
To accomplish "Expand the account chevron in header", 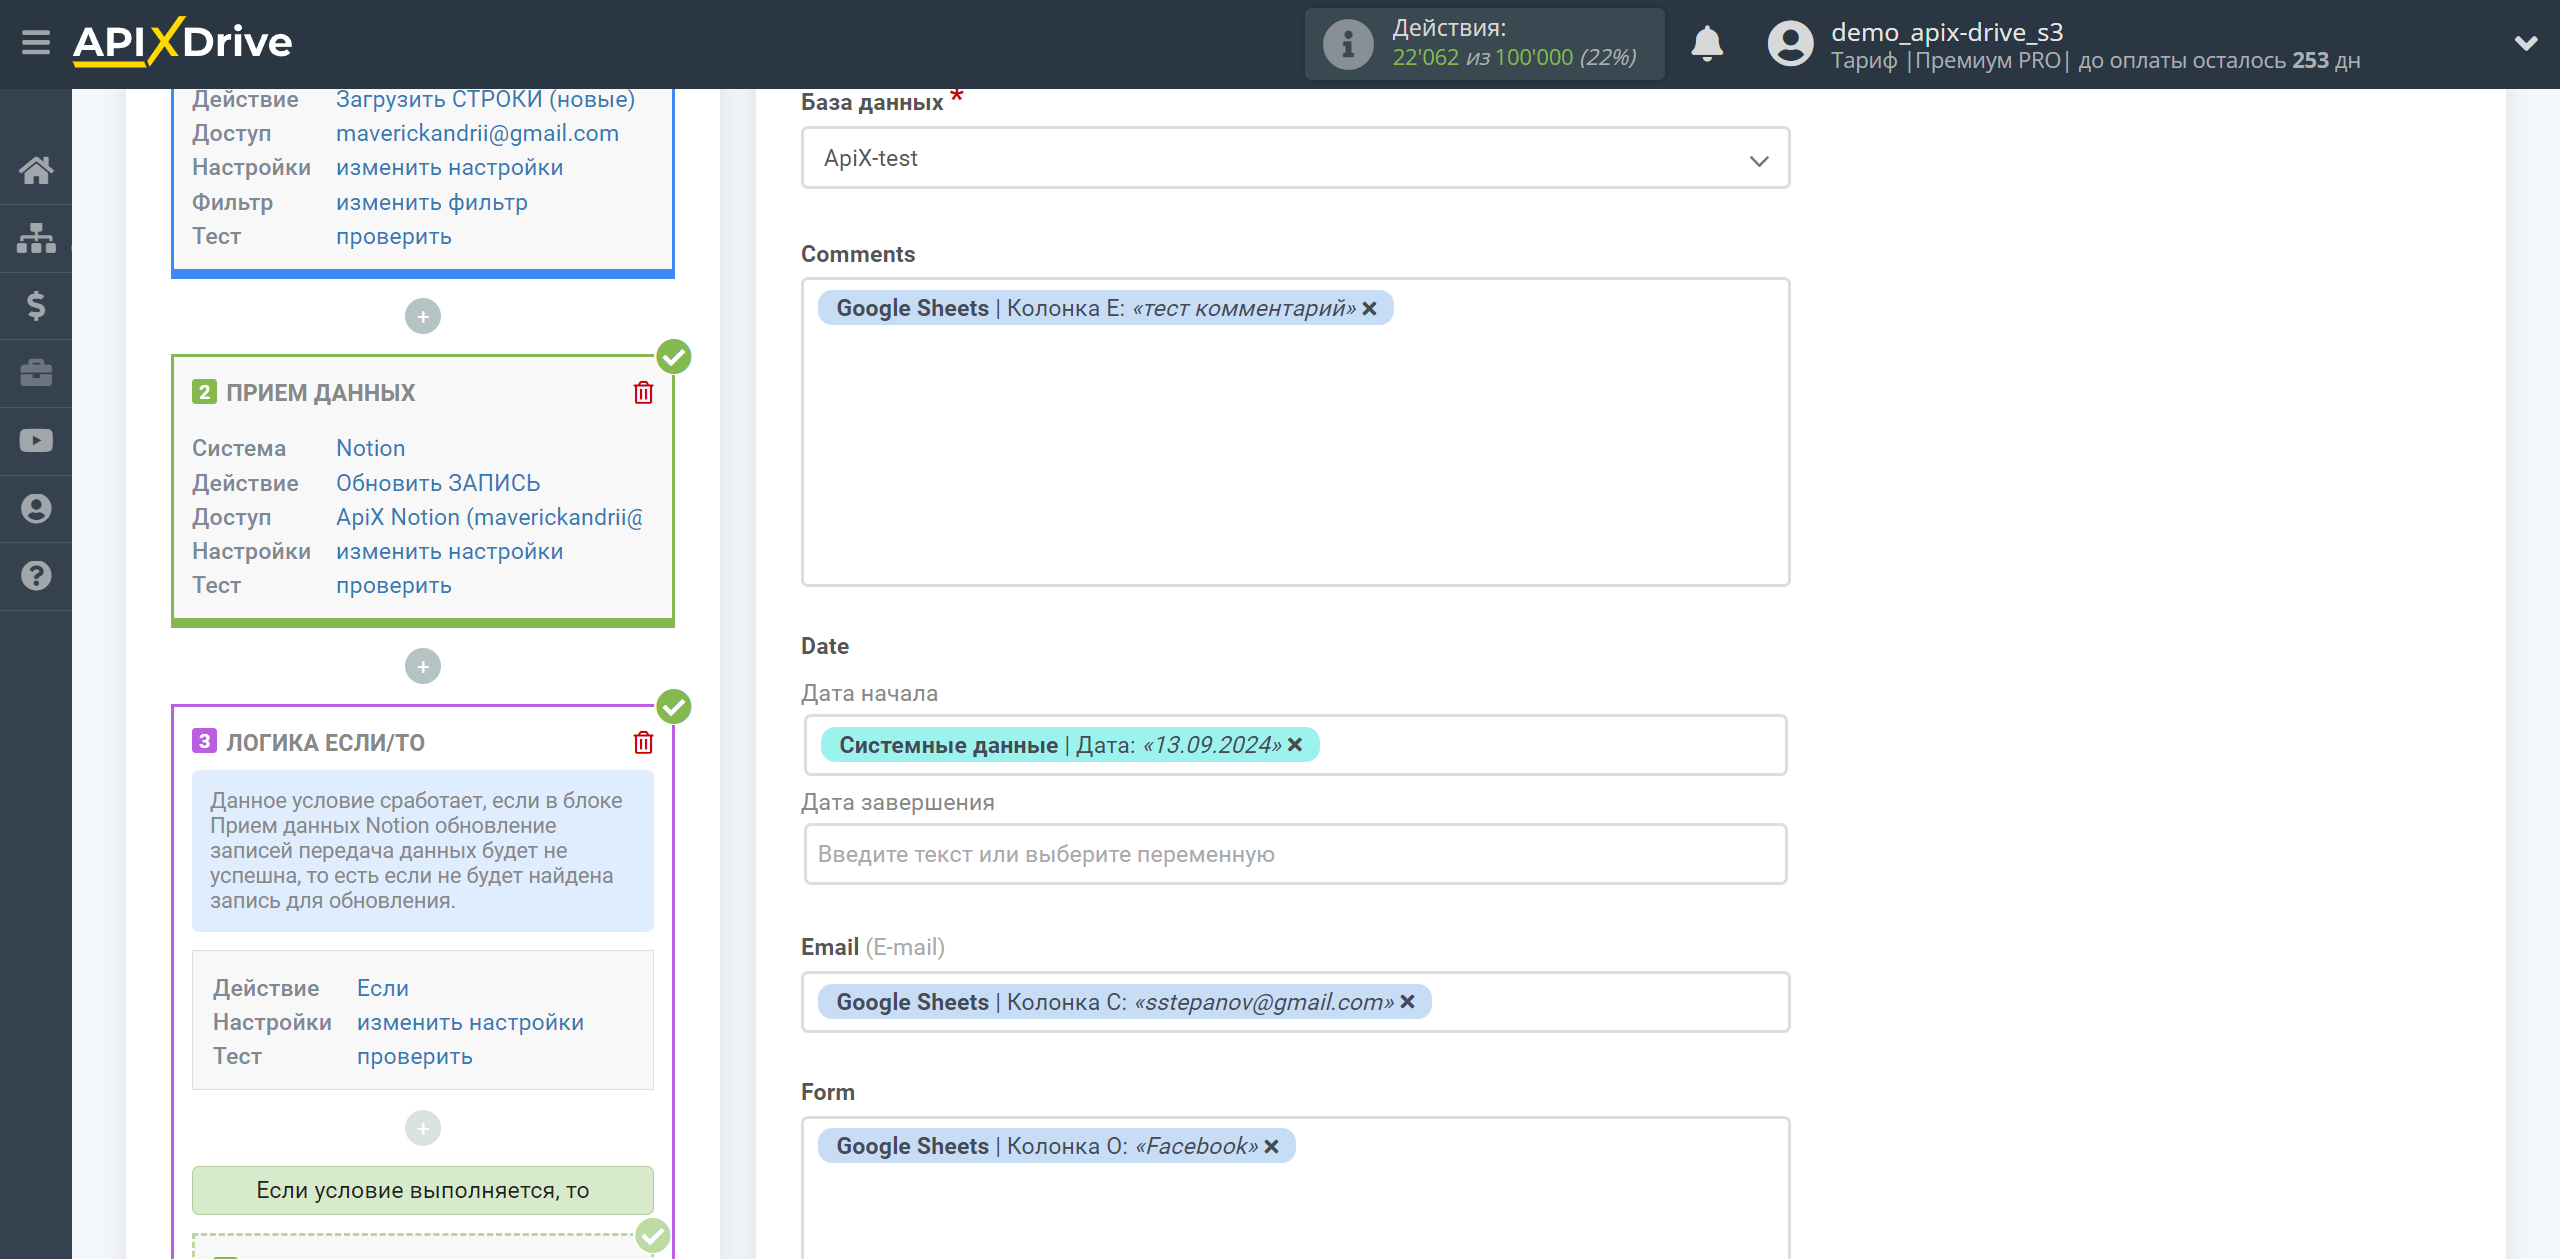I will coord(2526,43).
